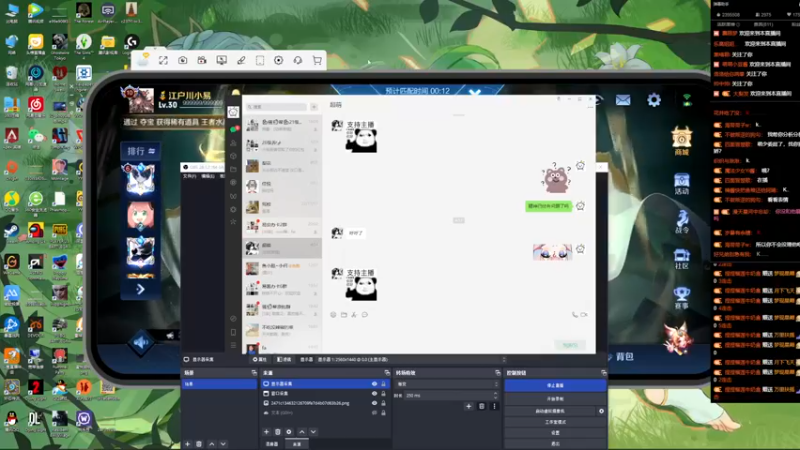Click the device frame rectangle toolbar icon
The width and height of the screenshot is (800, 450).
point(260,60)
